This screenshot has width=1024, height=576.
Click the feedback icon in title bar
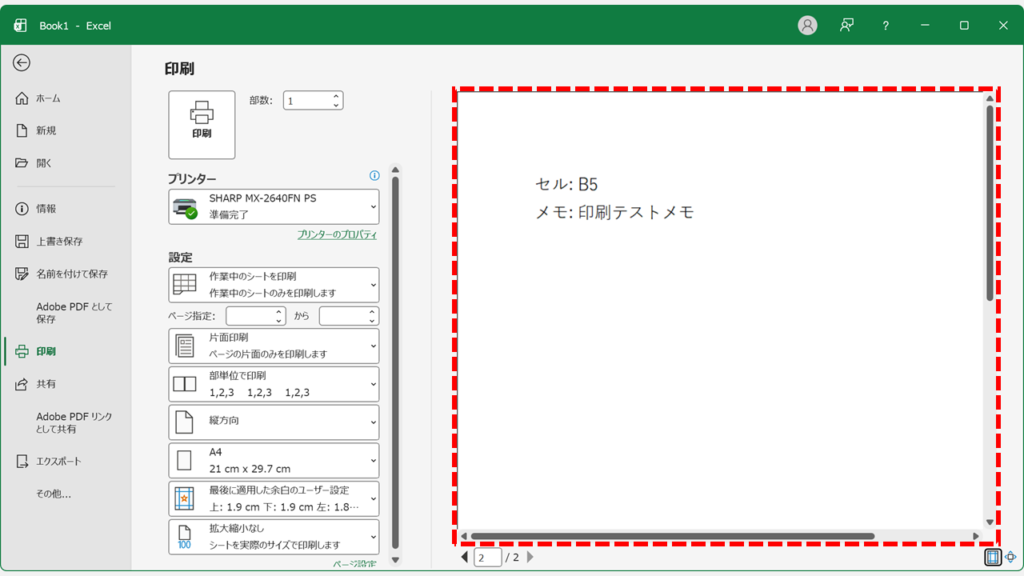coord(847,25)
